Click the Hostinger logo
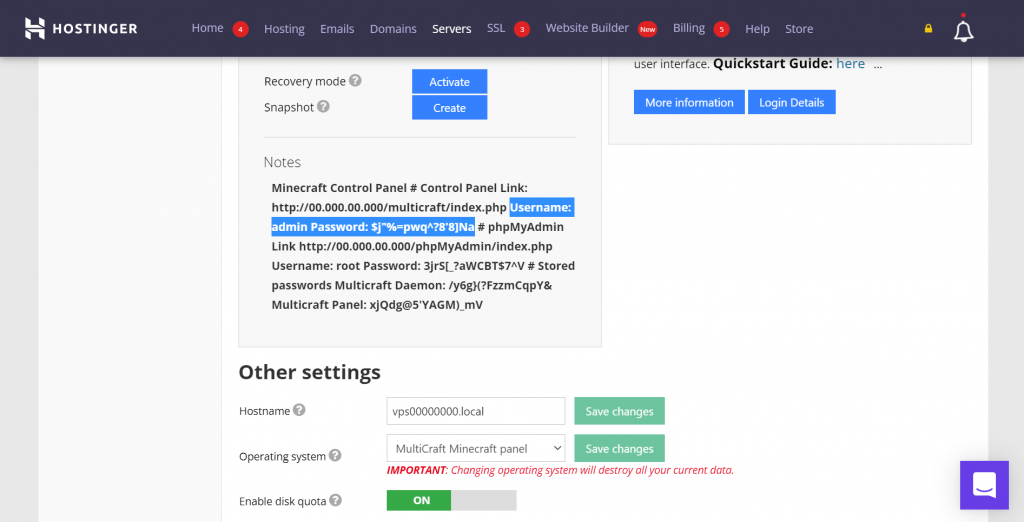Screen dimensions: 1024x522 click(x=81, y=28)
